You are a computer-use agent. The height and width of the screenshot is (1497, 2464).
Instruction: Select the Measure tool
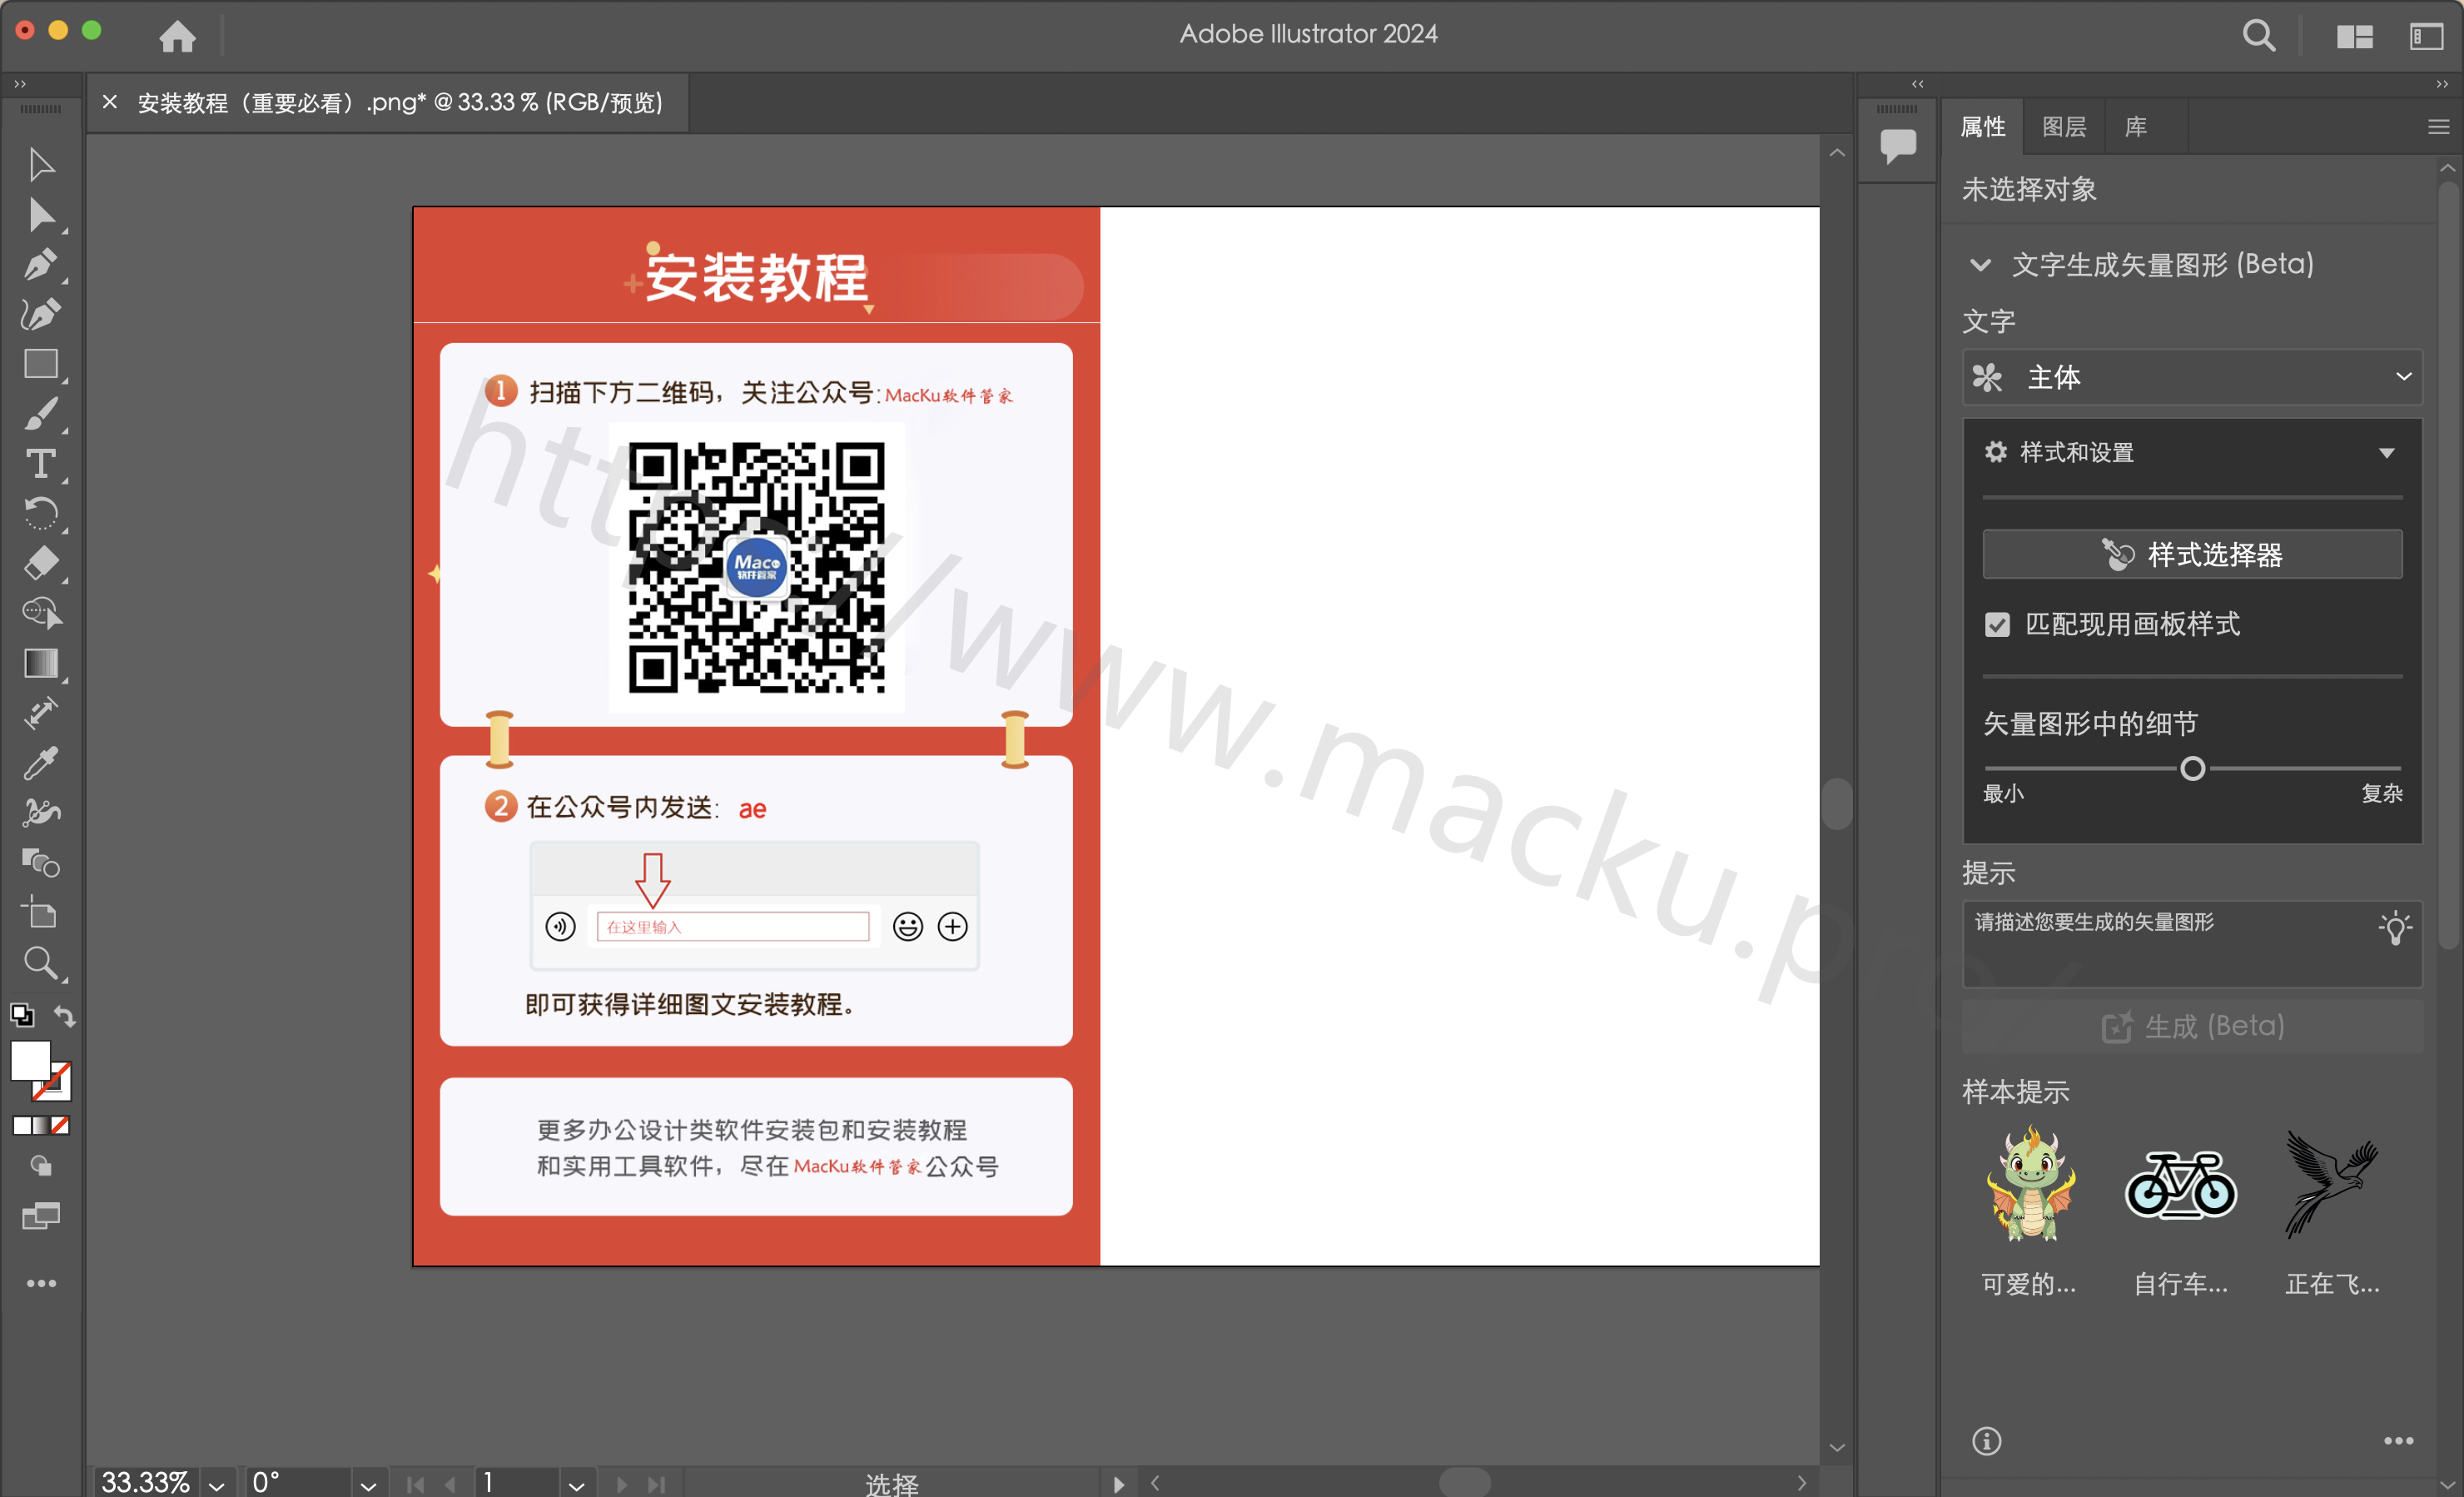41,713
